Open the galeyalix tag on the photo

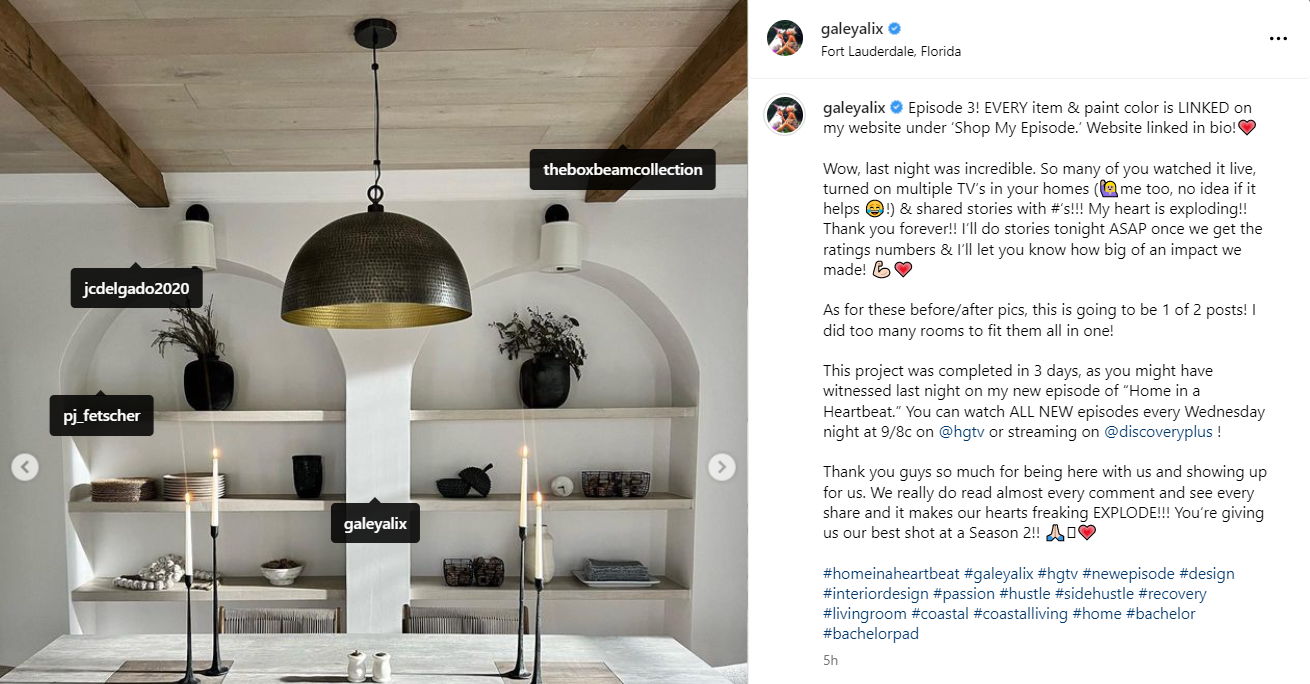click(x=375, y=523)
